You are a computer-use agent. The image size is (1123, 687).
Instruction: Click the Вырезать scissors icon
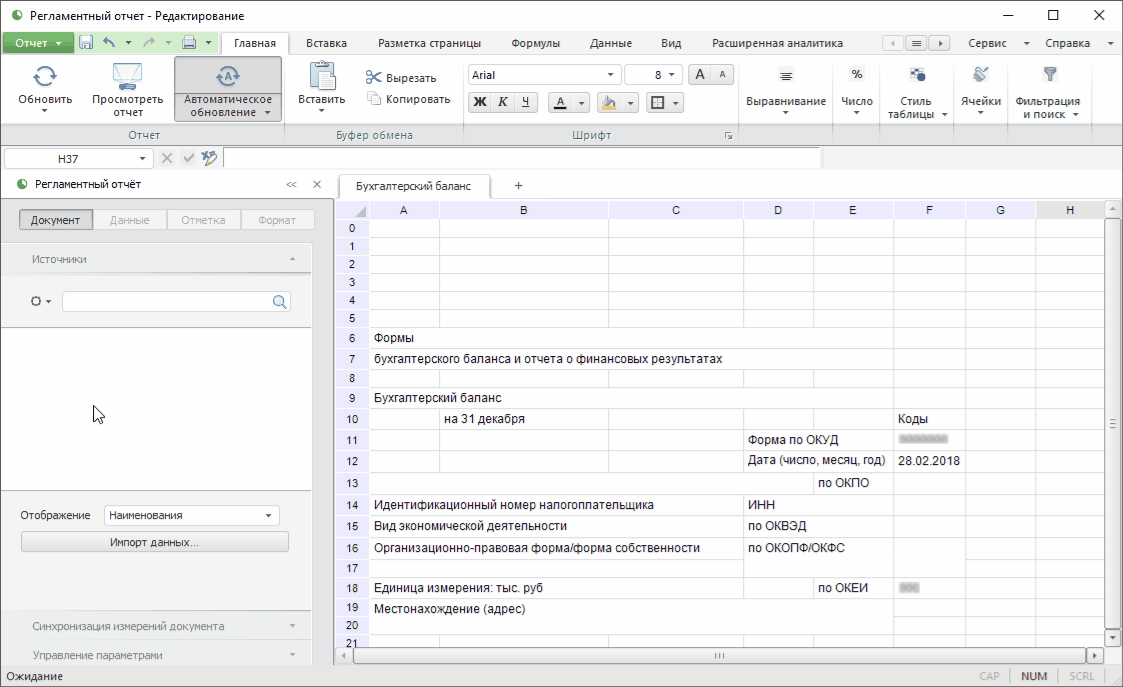pyautogui.click(x=374, y=78)
